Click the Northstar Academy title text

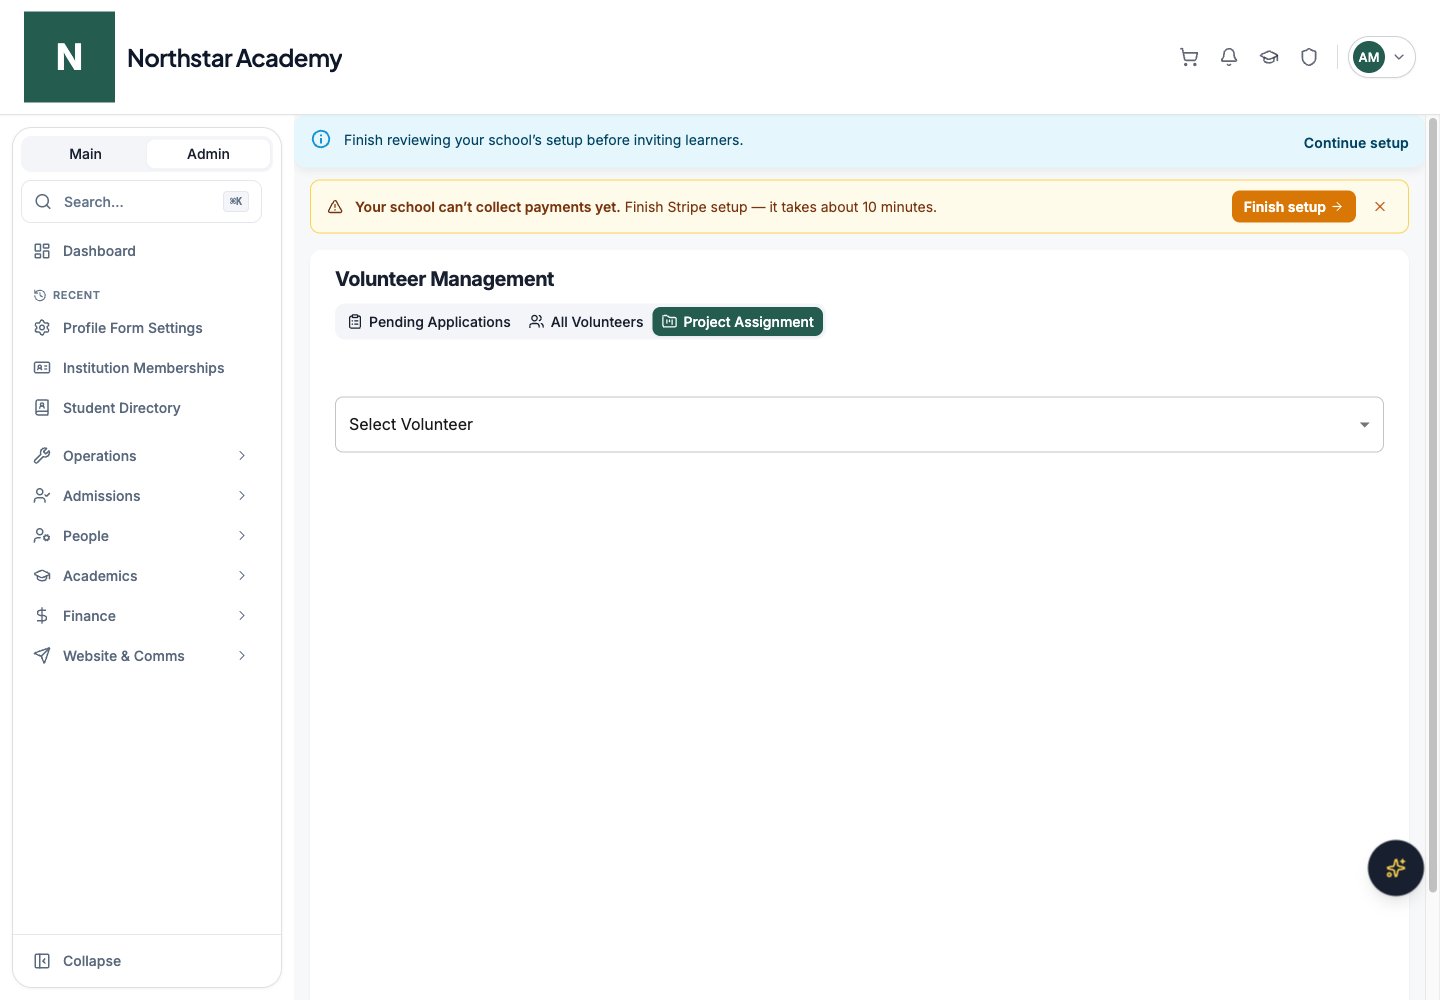(x=235, y=58)
